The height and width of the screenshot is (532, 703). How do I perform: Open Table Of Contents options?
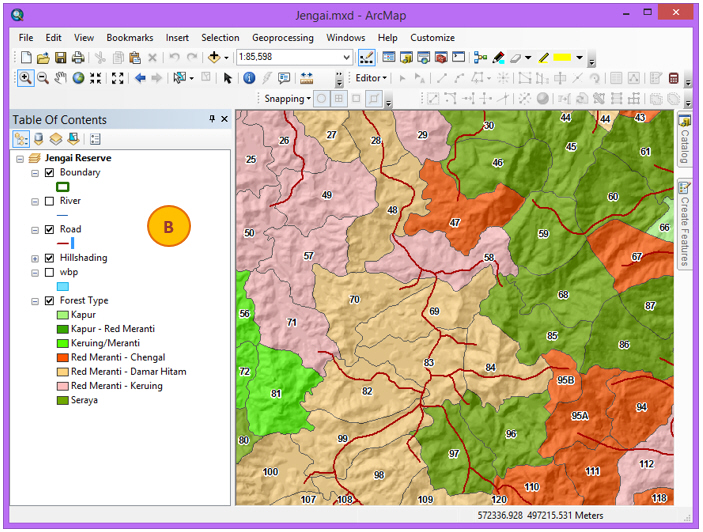[95, 139]
